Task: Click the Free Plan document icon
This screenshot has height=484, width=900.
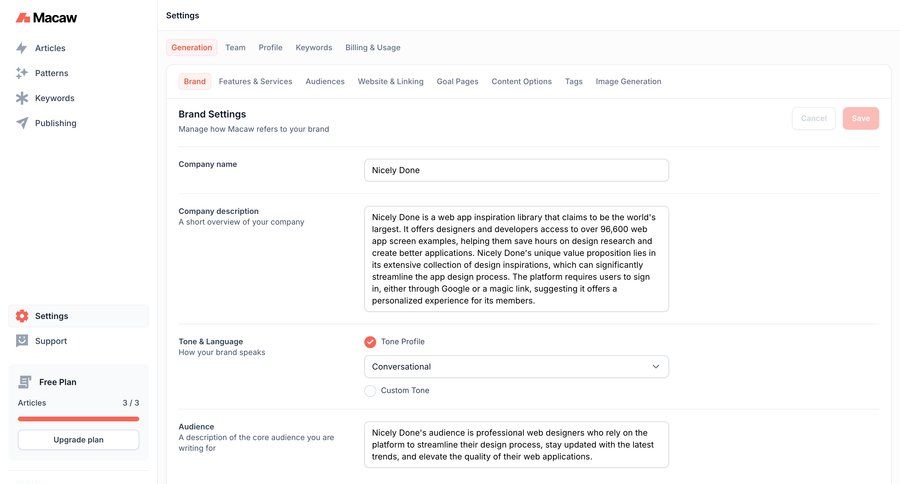Action: click(25, 382)
